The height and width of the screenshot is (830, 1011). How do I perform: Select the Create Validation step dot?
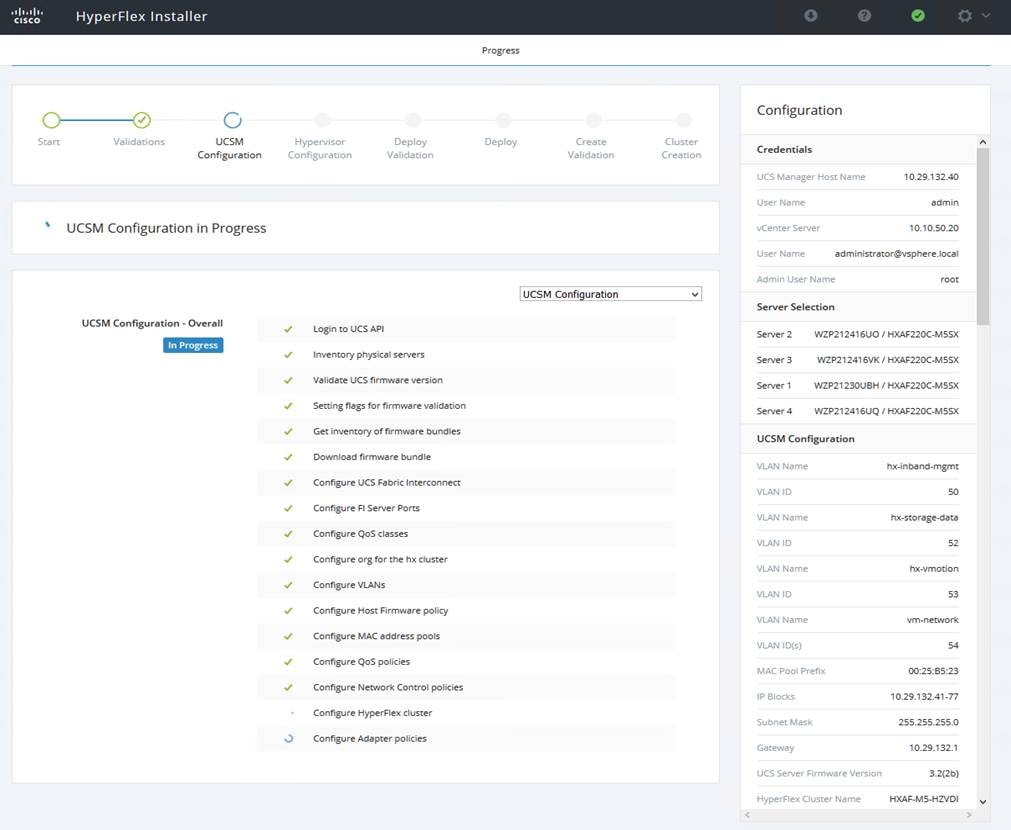(593, 120)
